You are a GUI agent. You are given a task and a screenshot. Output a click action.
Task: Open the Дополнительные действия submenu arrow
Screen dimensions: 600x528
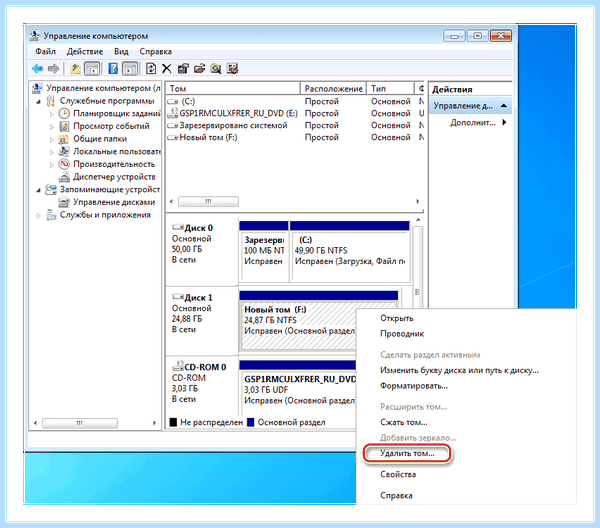pyautogui.click(x=504, y=122)
